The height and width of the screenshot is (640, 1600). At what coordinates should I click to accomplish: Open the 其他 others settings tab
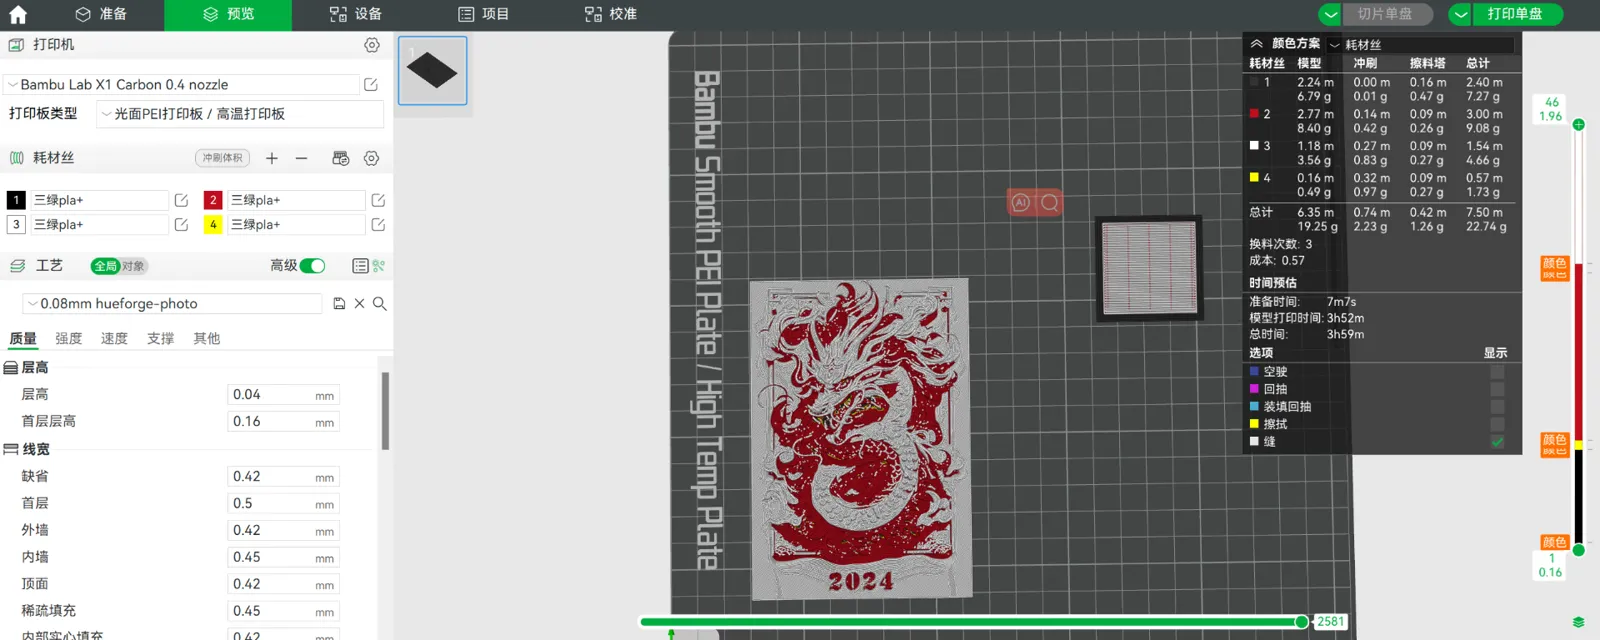click(207, 339)
